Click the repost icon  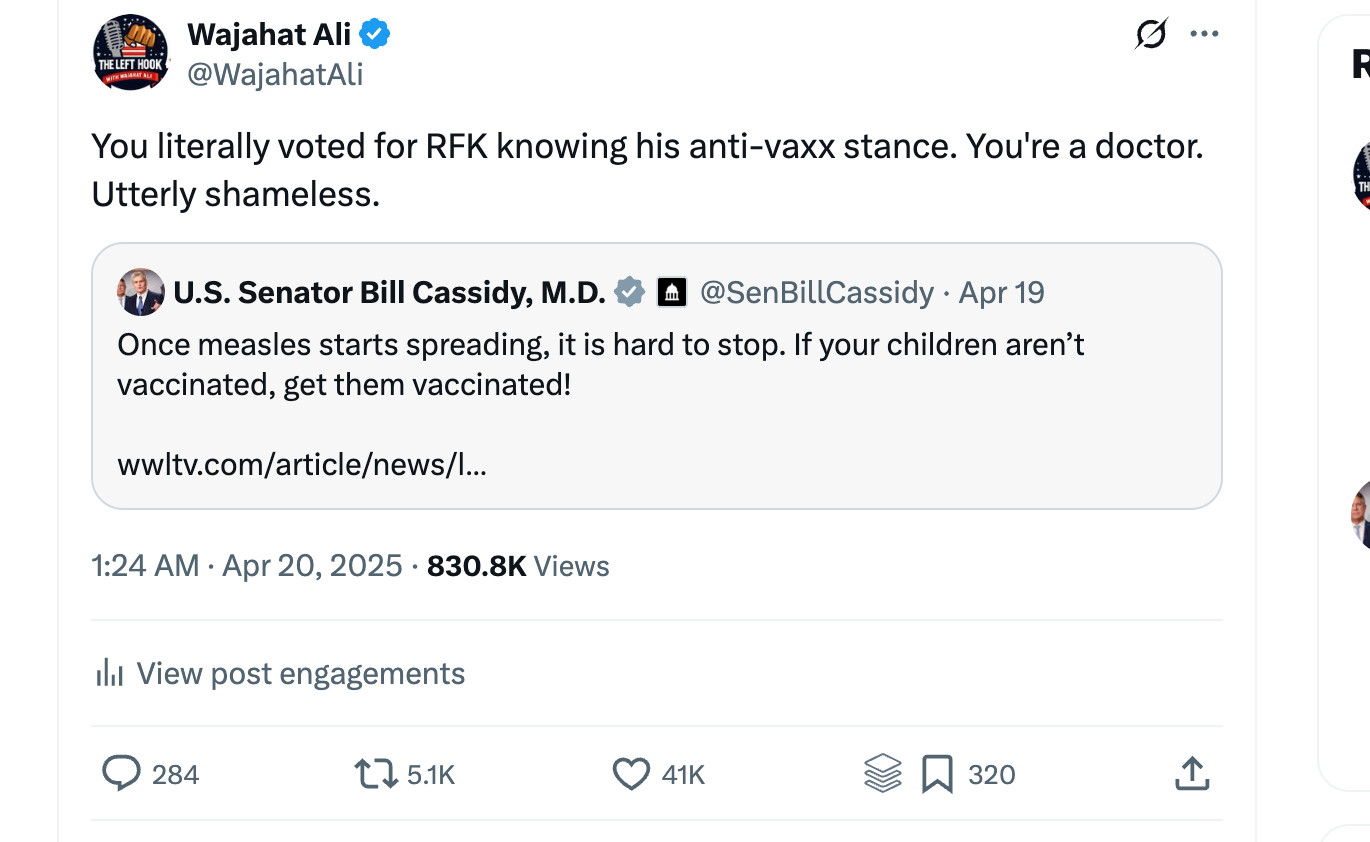[x=374, y=774]
